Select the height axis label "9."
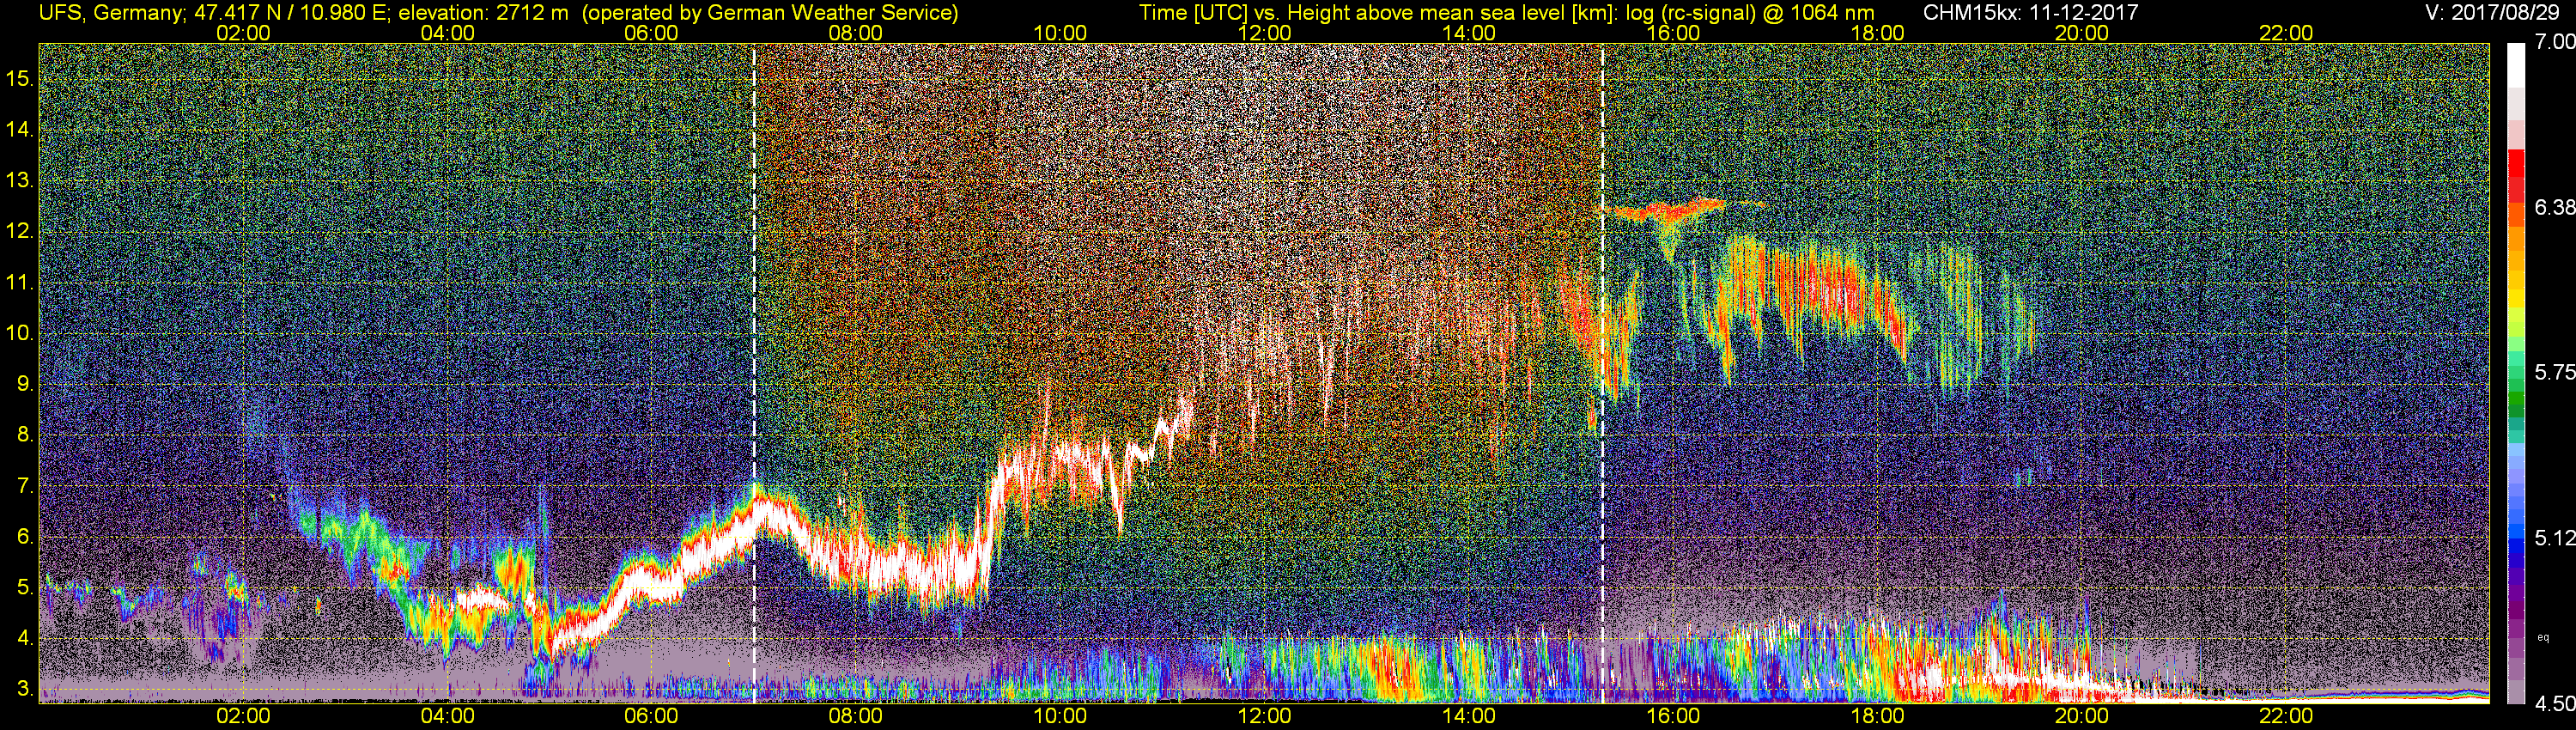The width and height of the screenshot is (2576, 730). click(25, 385)
